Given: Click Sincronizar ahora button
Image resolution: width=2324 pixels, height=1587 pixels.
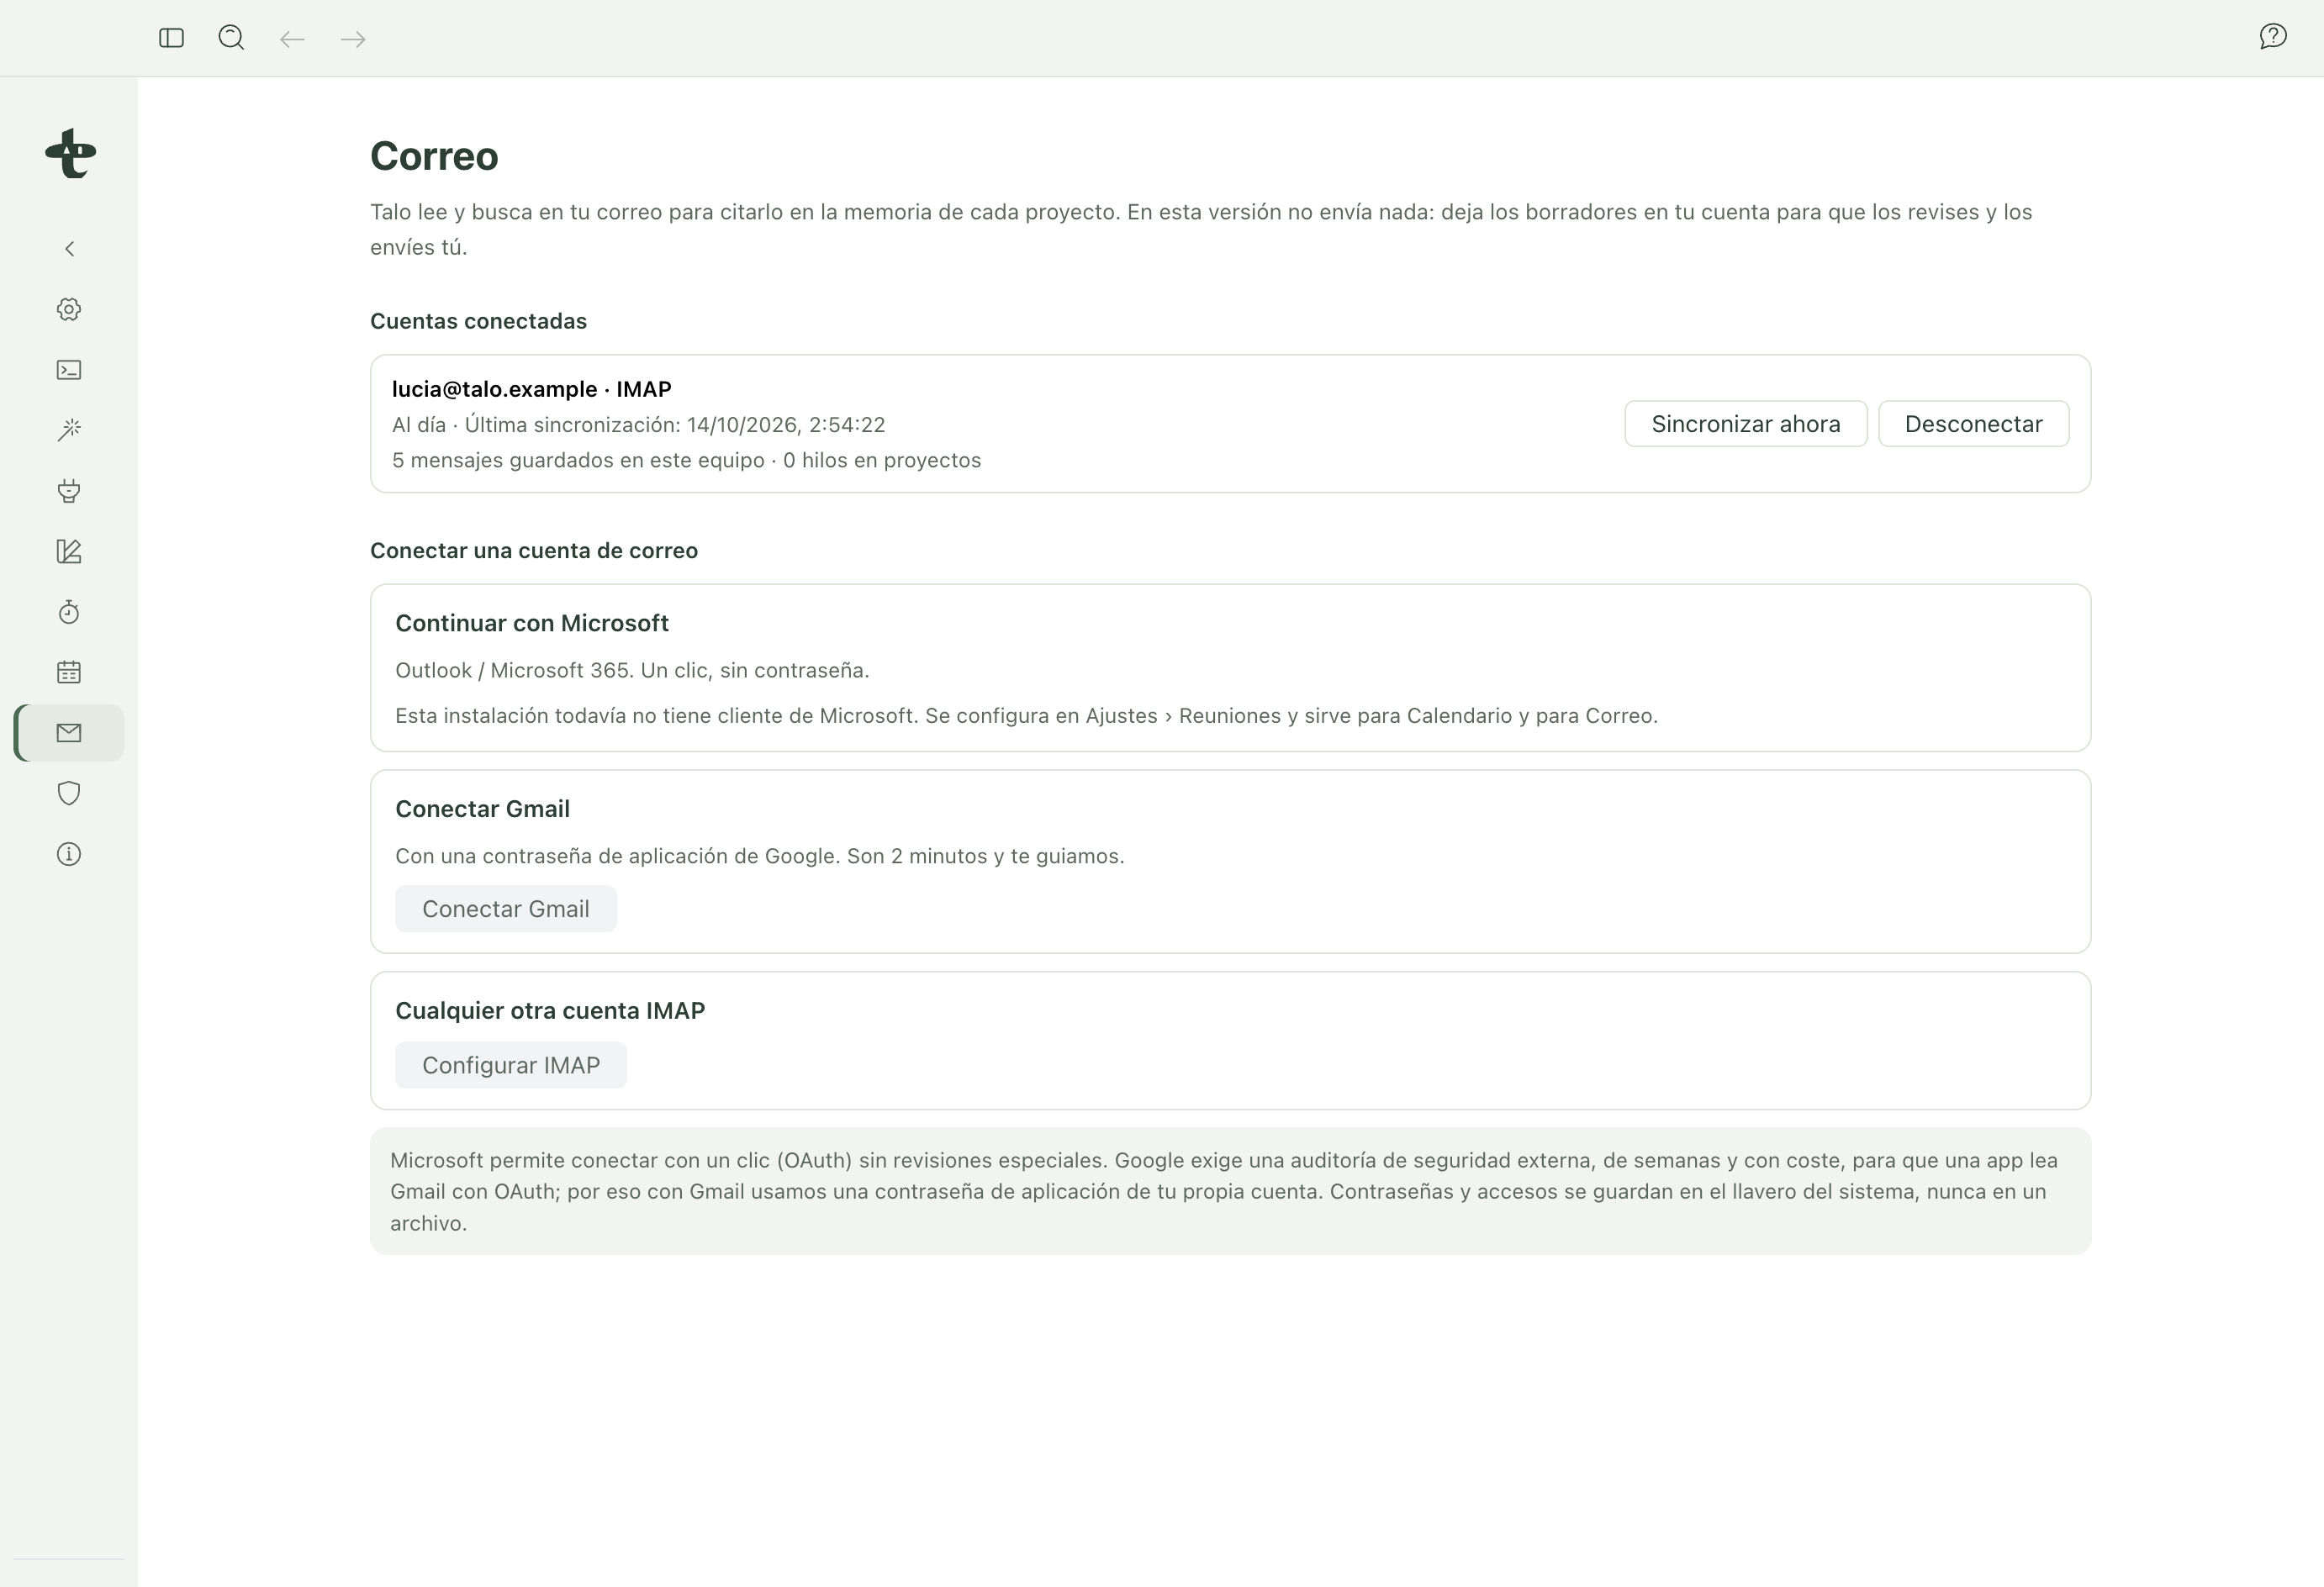Looking at the screenshot, I should click(1745, 424).
